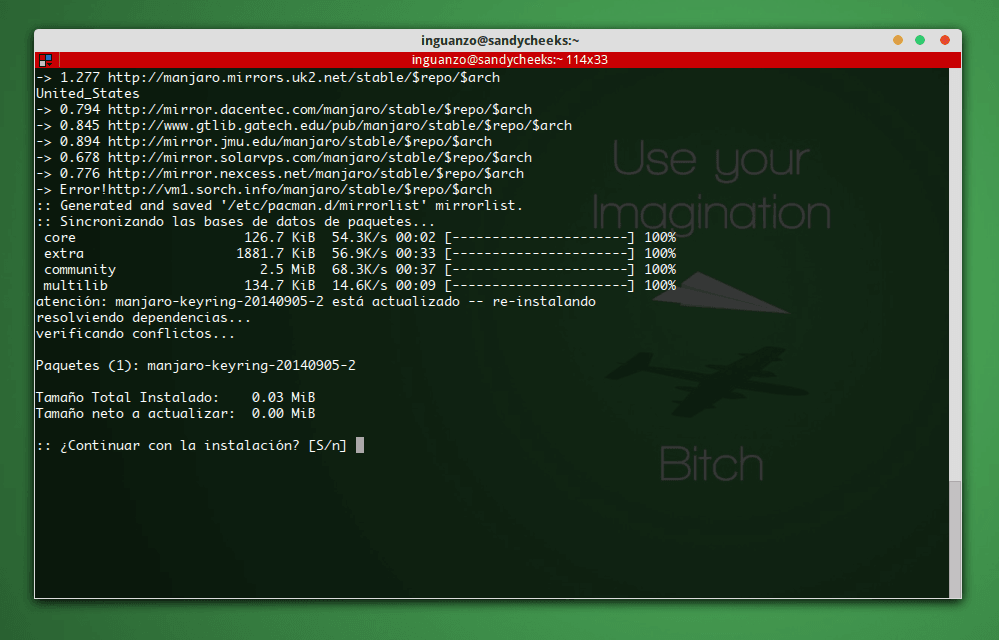Screen dimensions: 999x640
Task: Open the terminal tab icon in top-left corner
Action: pos(44,59)
